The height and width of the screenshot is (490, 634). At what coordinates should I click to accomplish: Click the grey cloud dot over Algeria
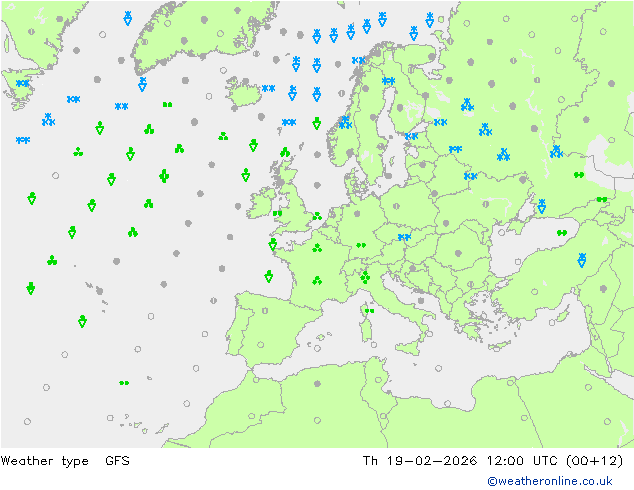coord(317,383)
